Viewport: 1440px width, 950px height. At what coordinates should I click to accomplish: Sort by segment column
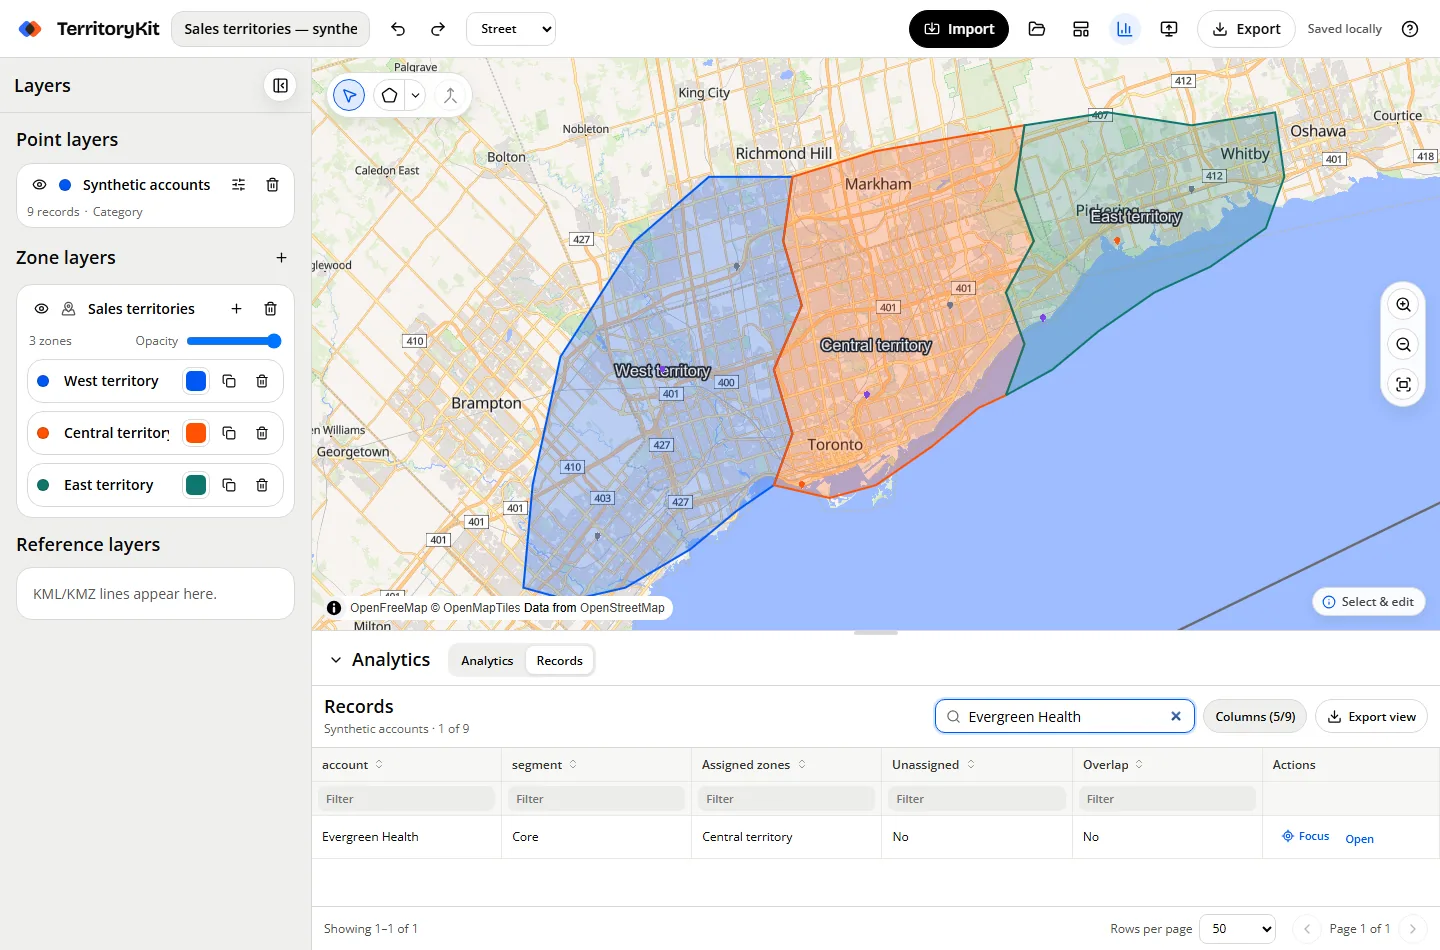click(x=544, y=765)
